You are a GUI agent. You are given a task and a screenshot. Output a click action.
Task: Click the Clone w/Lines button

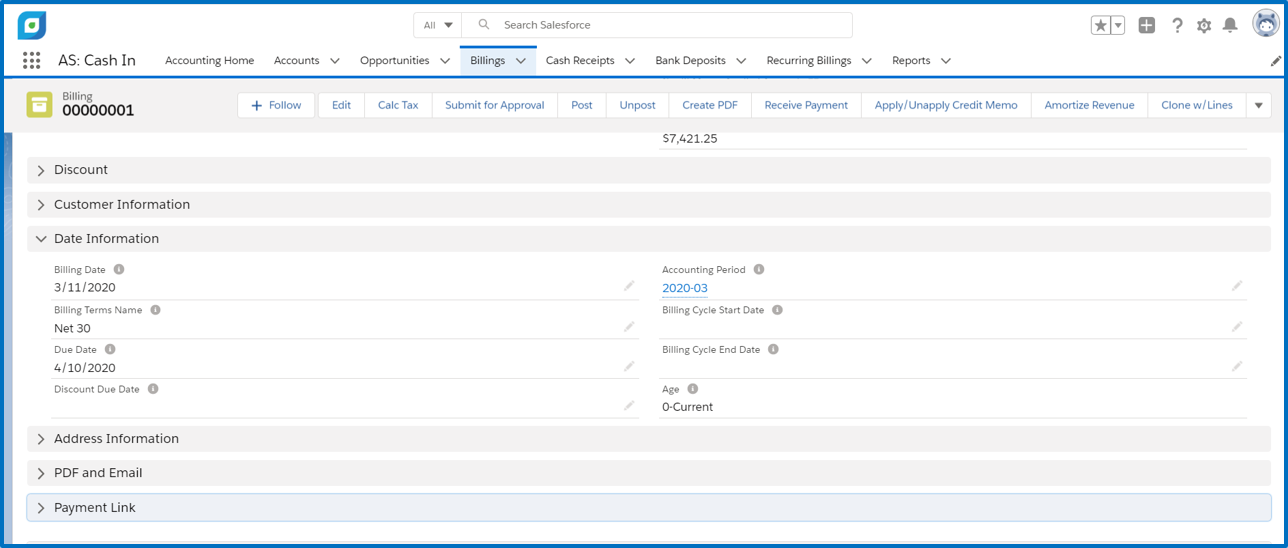(1197, 105)
